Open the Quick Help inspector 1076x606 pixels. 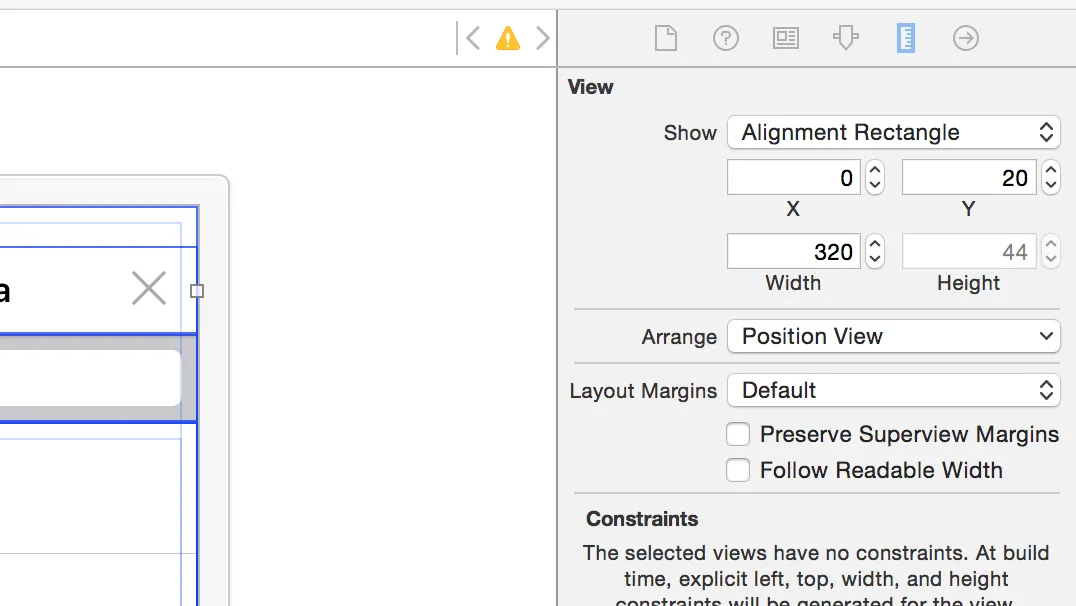coord(726,39)
